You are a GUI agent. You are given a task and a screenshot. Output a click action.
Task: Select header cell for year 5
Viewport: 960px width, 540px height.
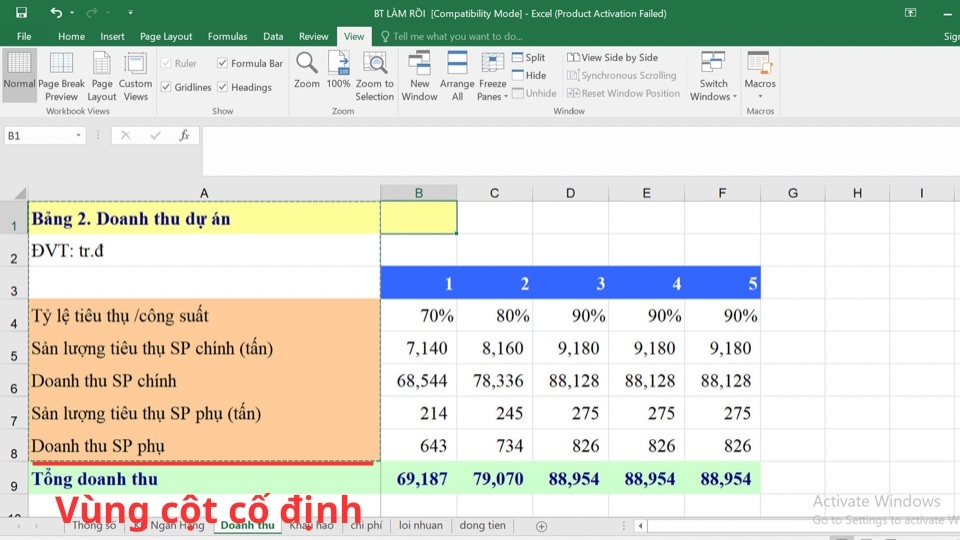[x=722, y=283]
